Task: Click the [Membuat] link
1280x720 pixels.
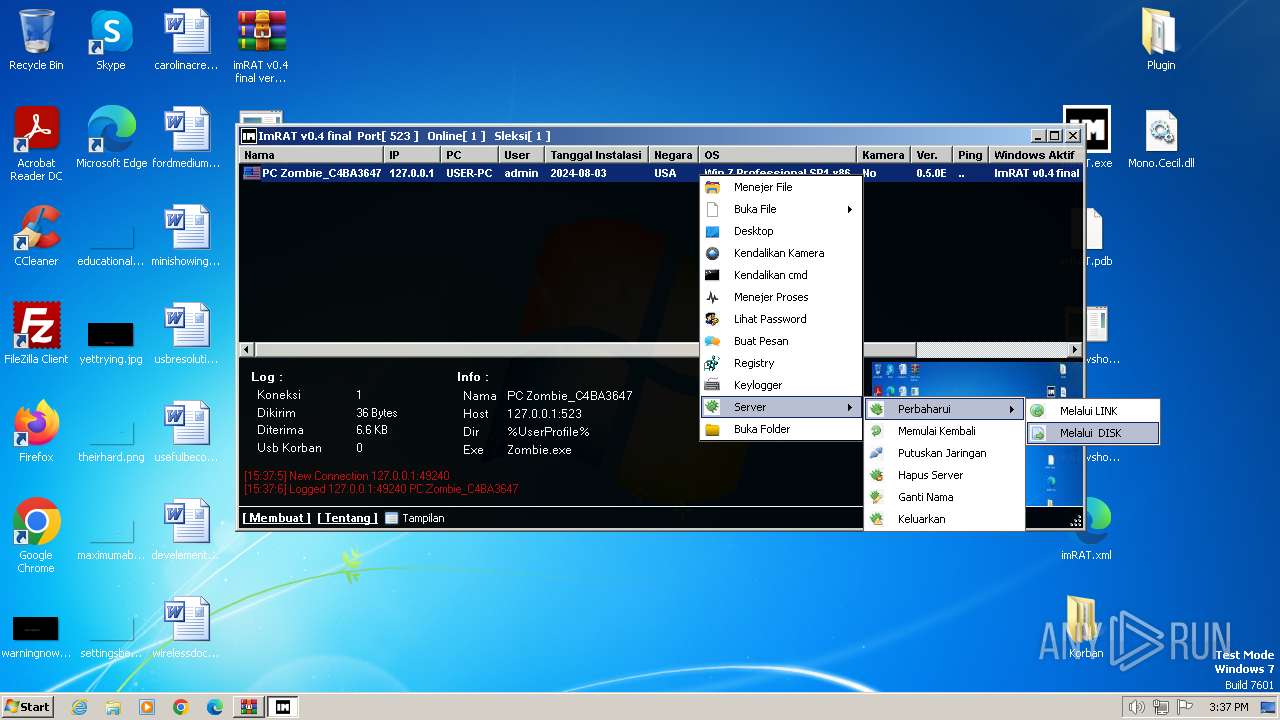Action: pyautogui.click(x=276, y=518)
